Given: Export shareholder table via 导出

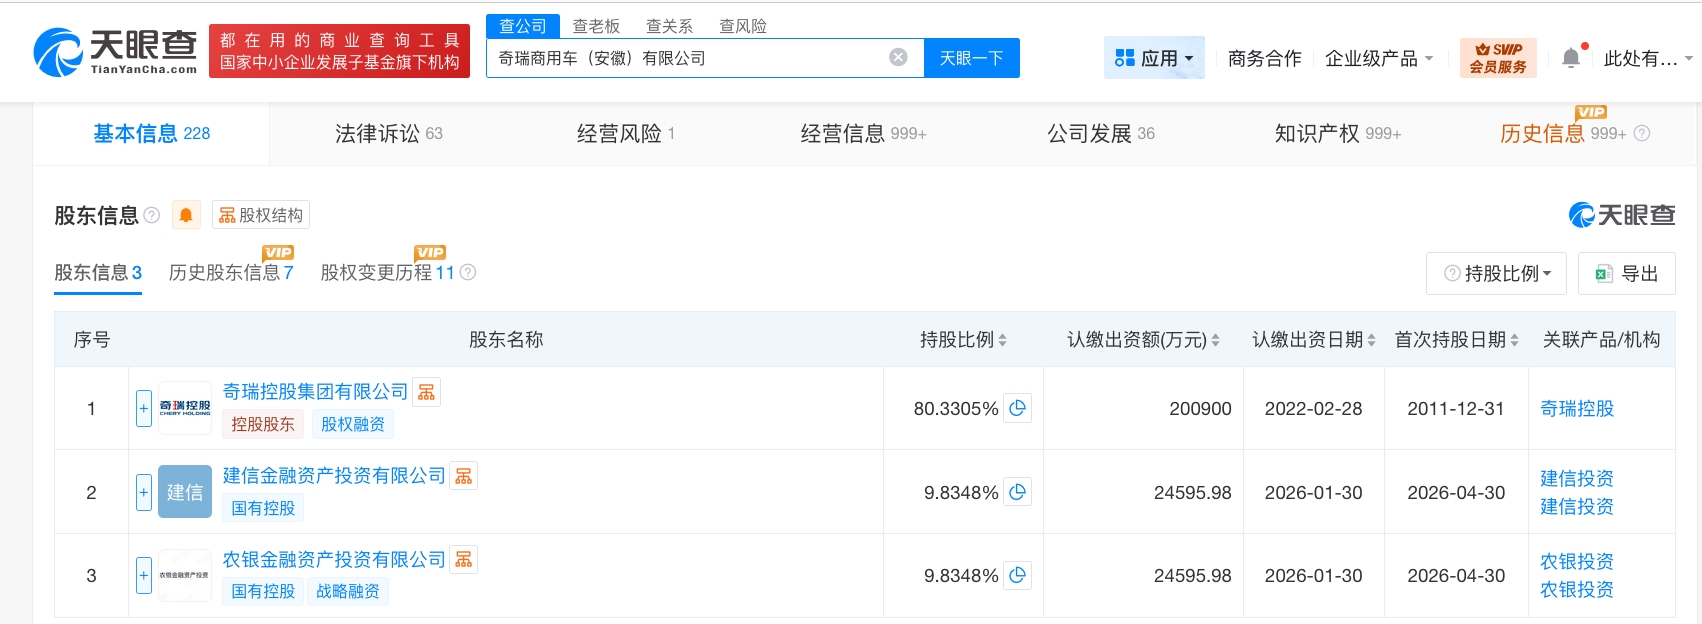Looking at the screenshot, I should [x=1627, y=273].
